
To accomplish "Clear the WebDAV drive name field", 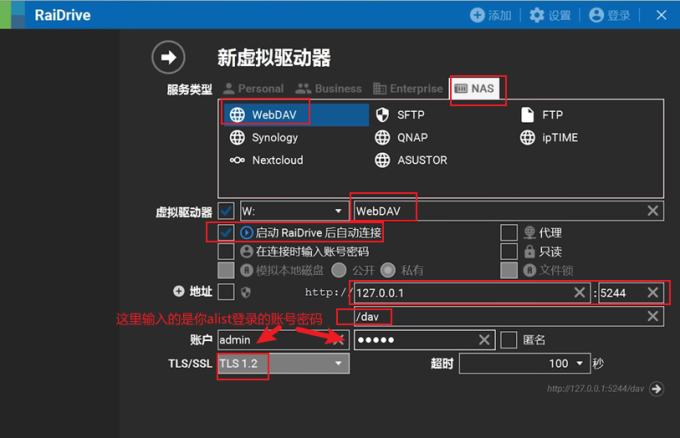I will pos(653,211).
